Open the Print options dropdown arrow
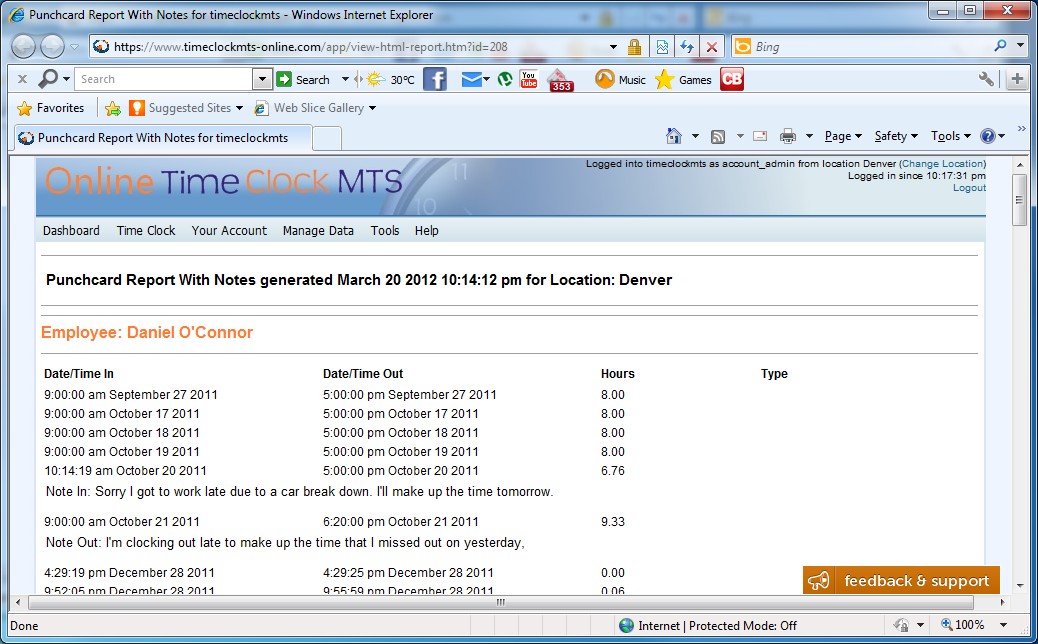Screen dimensions: 1038x644 point(809,136)
